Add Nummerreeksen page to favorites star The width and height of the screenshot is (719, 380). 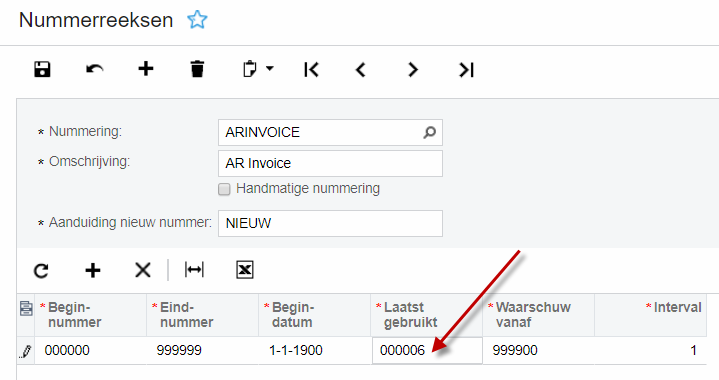(197, 20)
